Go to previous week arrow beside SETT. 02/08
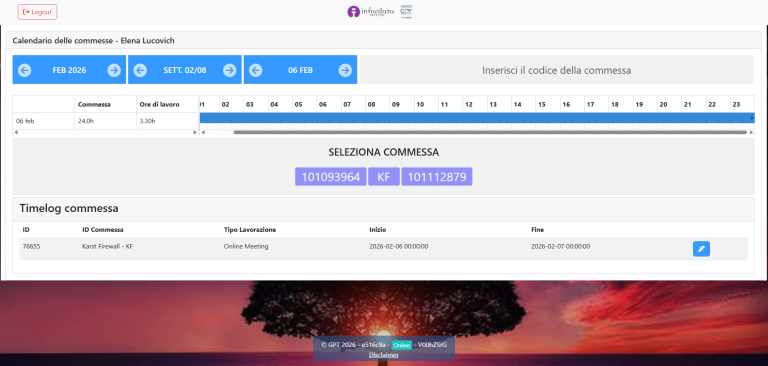768x366 pixels. (140, 71)
